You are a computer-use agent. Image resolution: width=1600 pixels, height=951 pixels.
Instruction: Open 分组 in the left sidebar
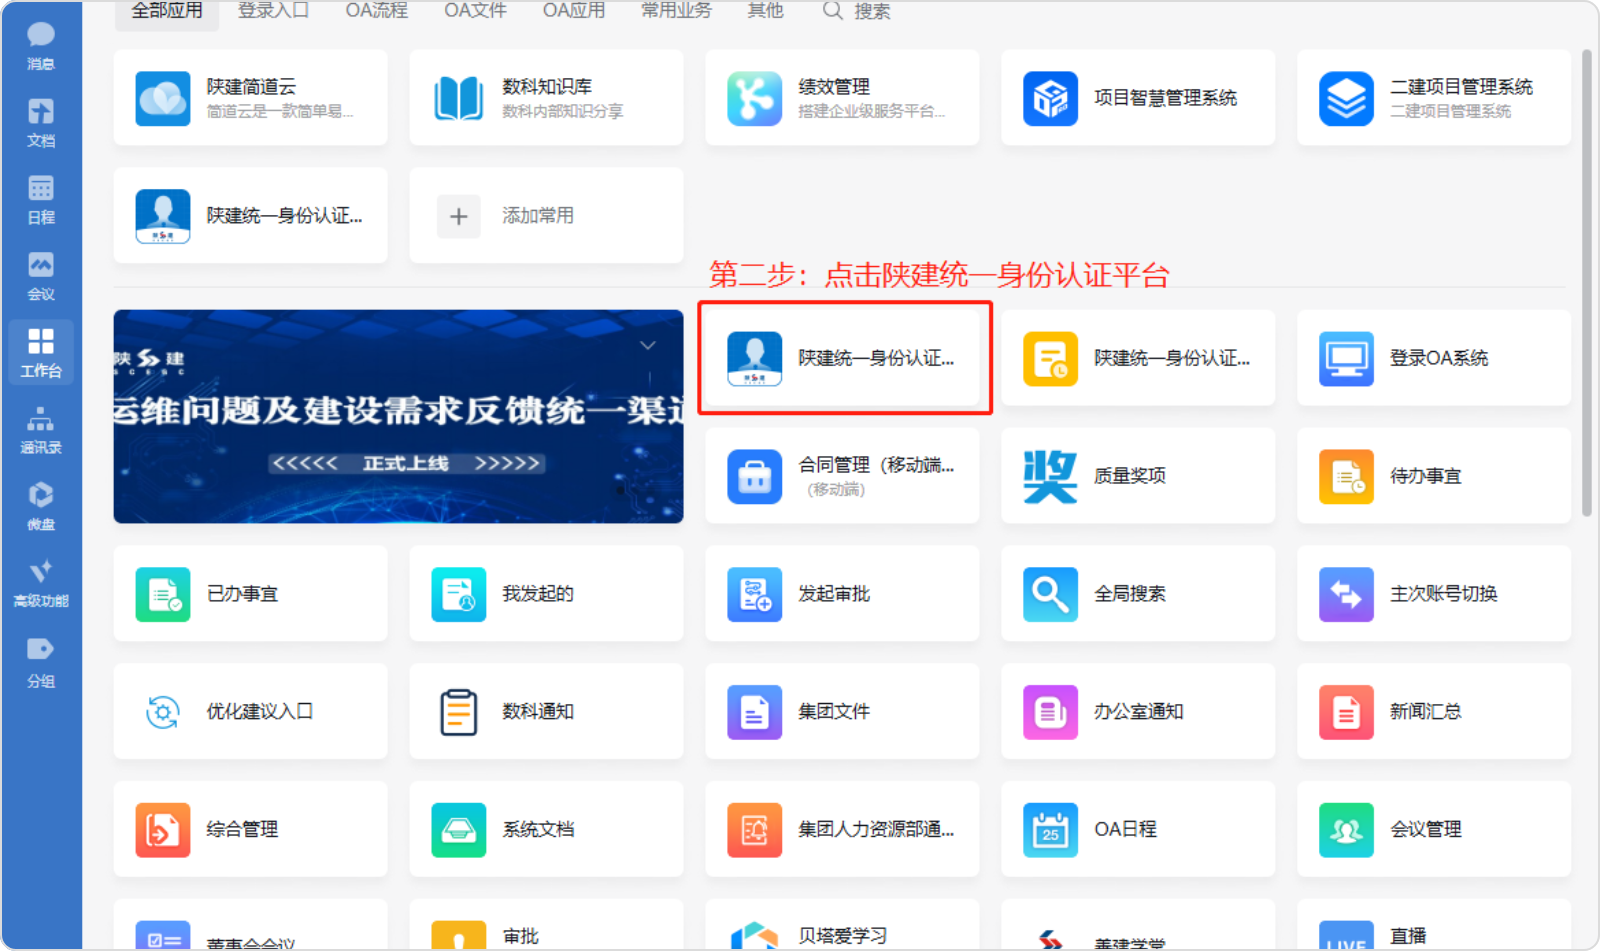coord(41,661)
